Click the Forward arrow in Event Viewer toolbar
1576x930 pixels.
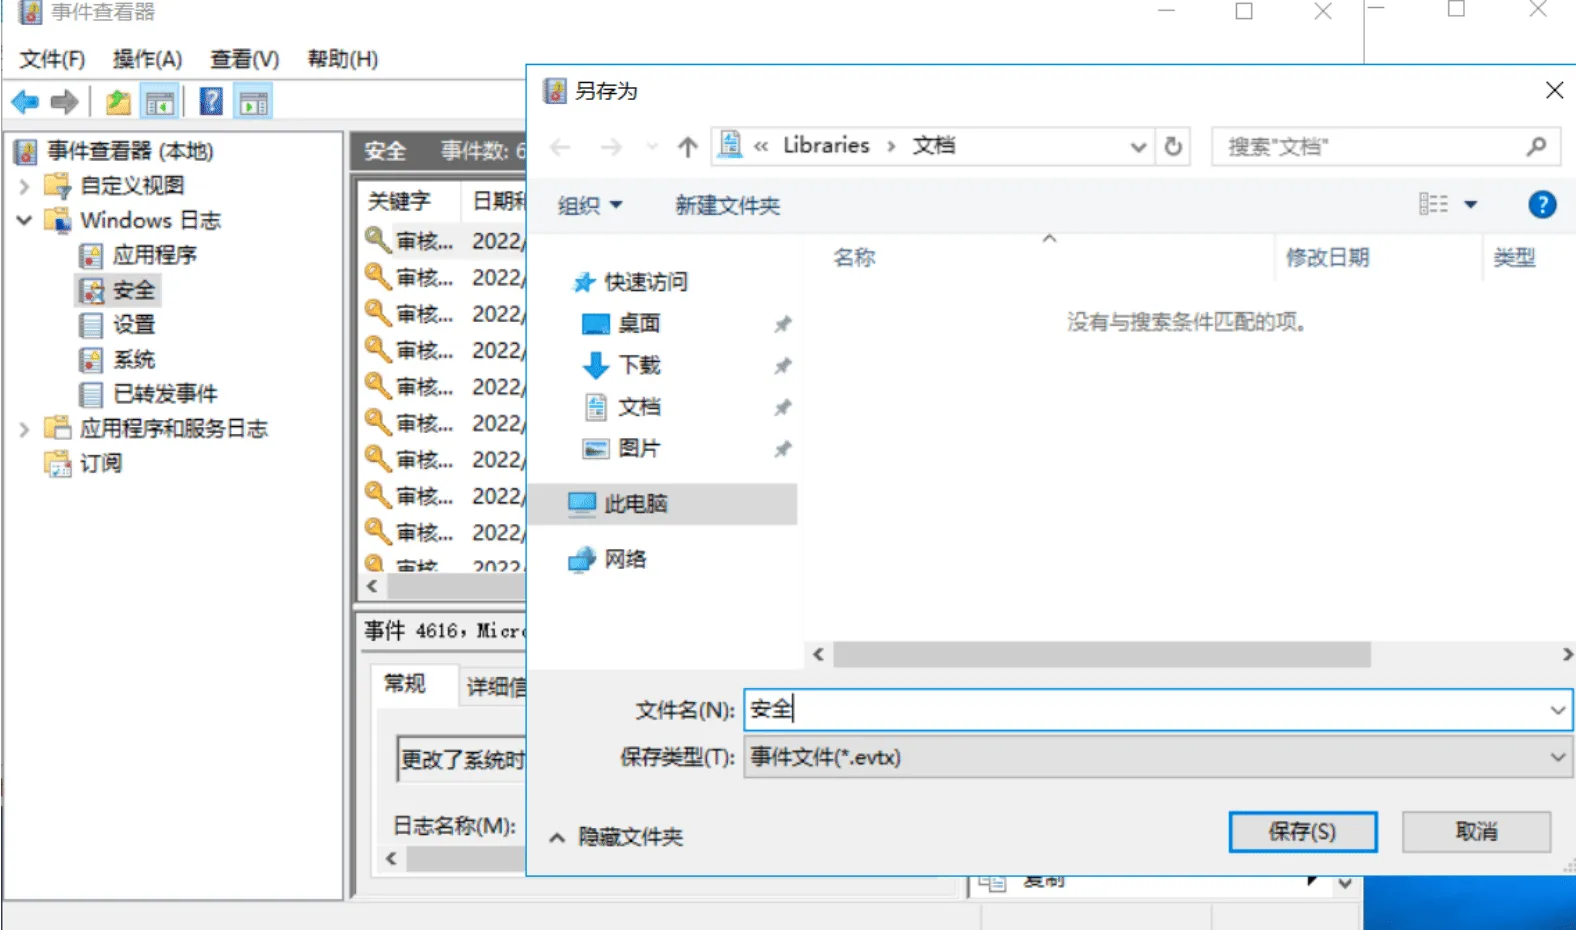point(64,102)
